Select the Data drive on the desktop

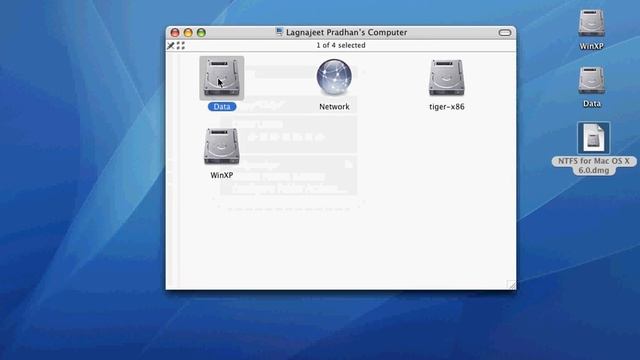click(x=591, y=80)
